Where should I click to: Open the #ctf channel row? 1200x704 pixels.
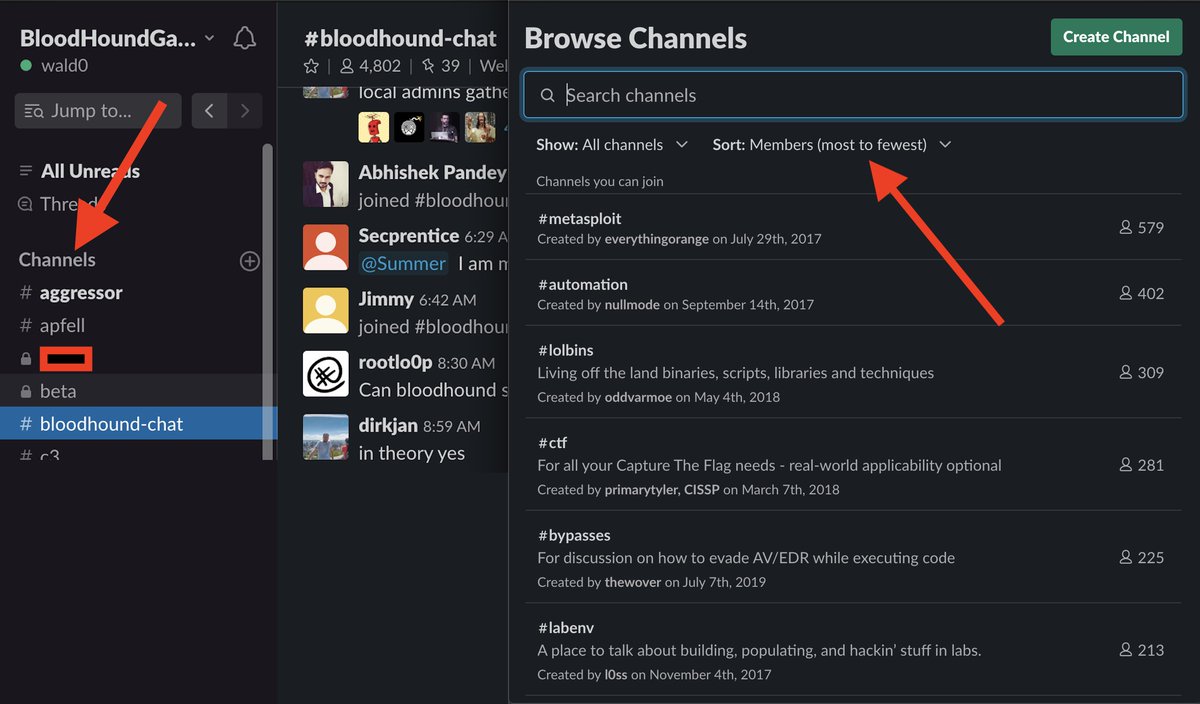(854, 464)
